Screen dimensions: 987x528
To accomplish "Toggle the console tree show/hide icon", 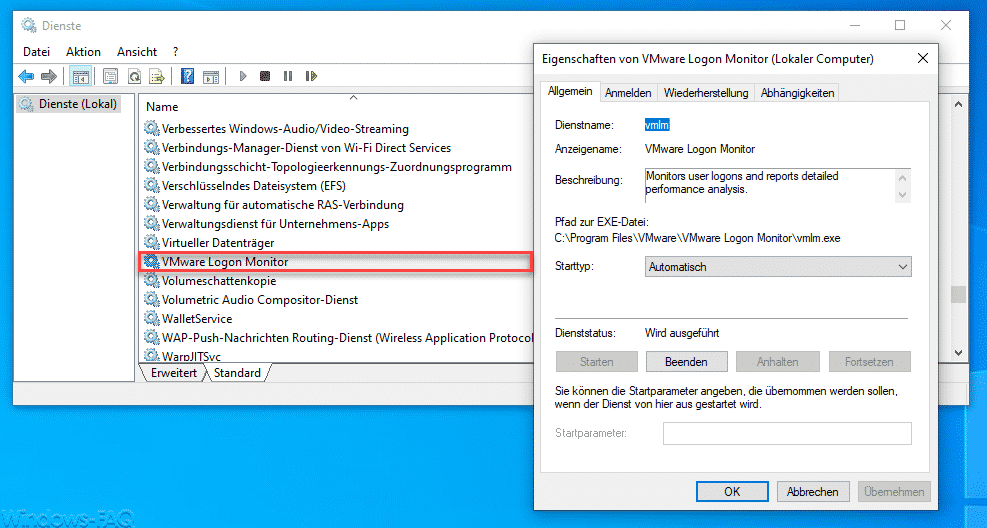I will [81, 77].
